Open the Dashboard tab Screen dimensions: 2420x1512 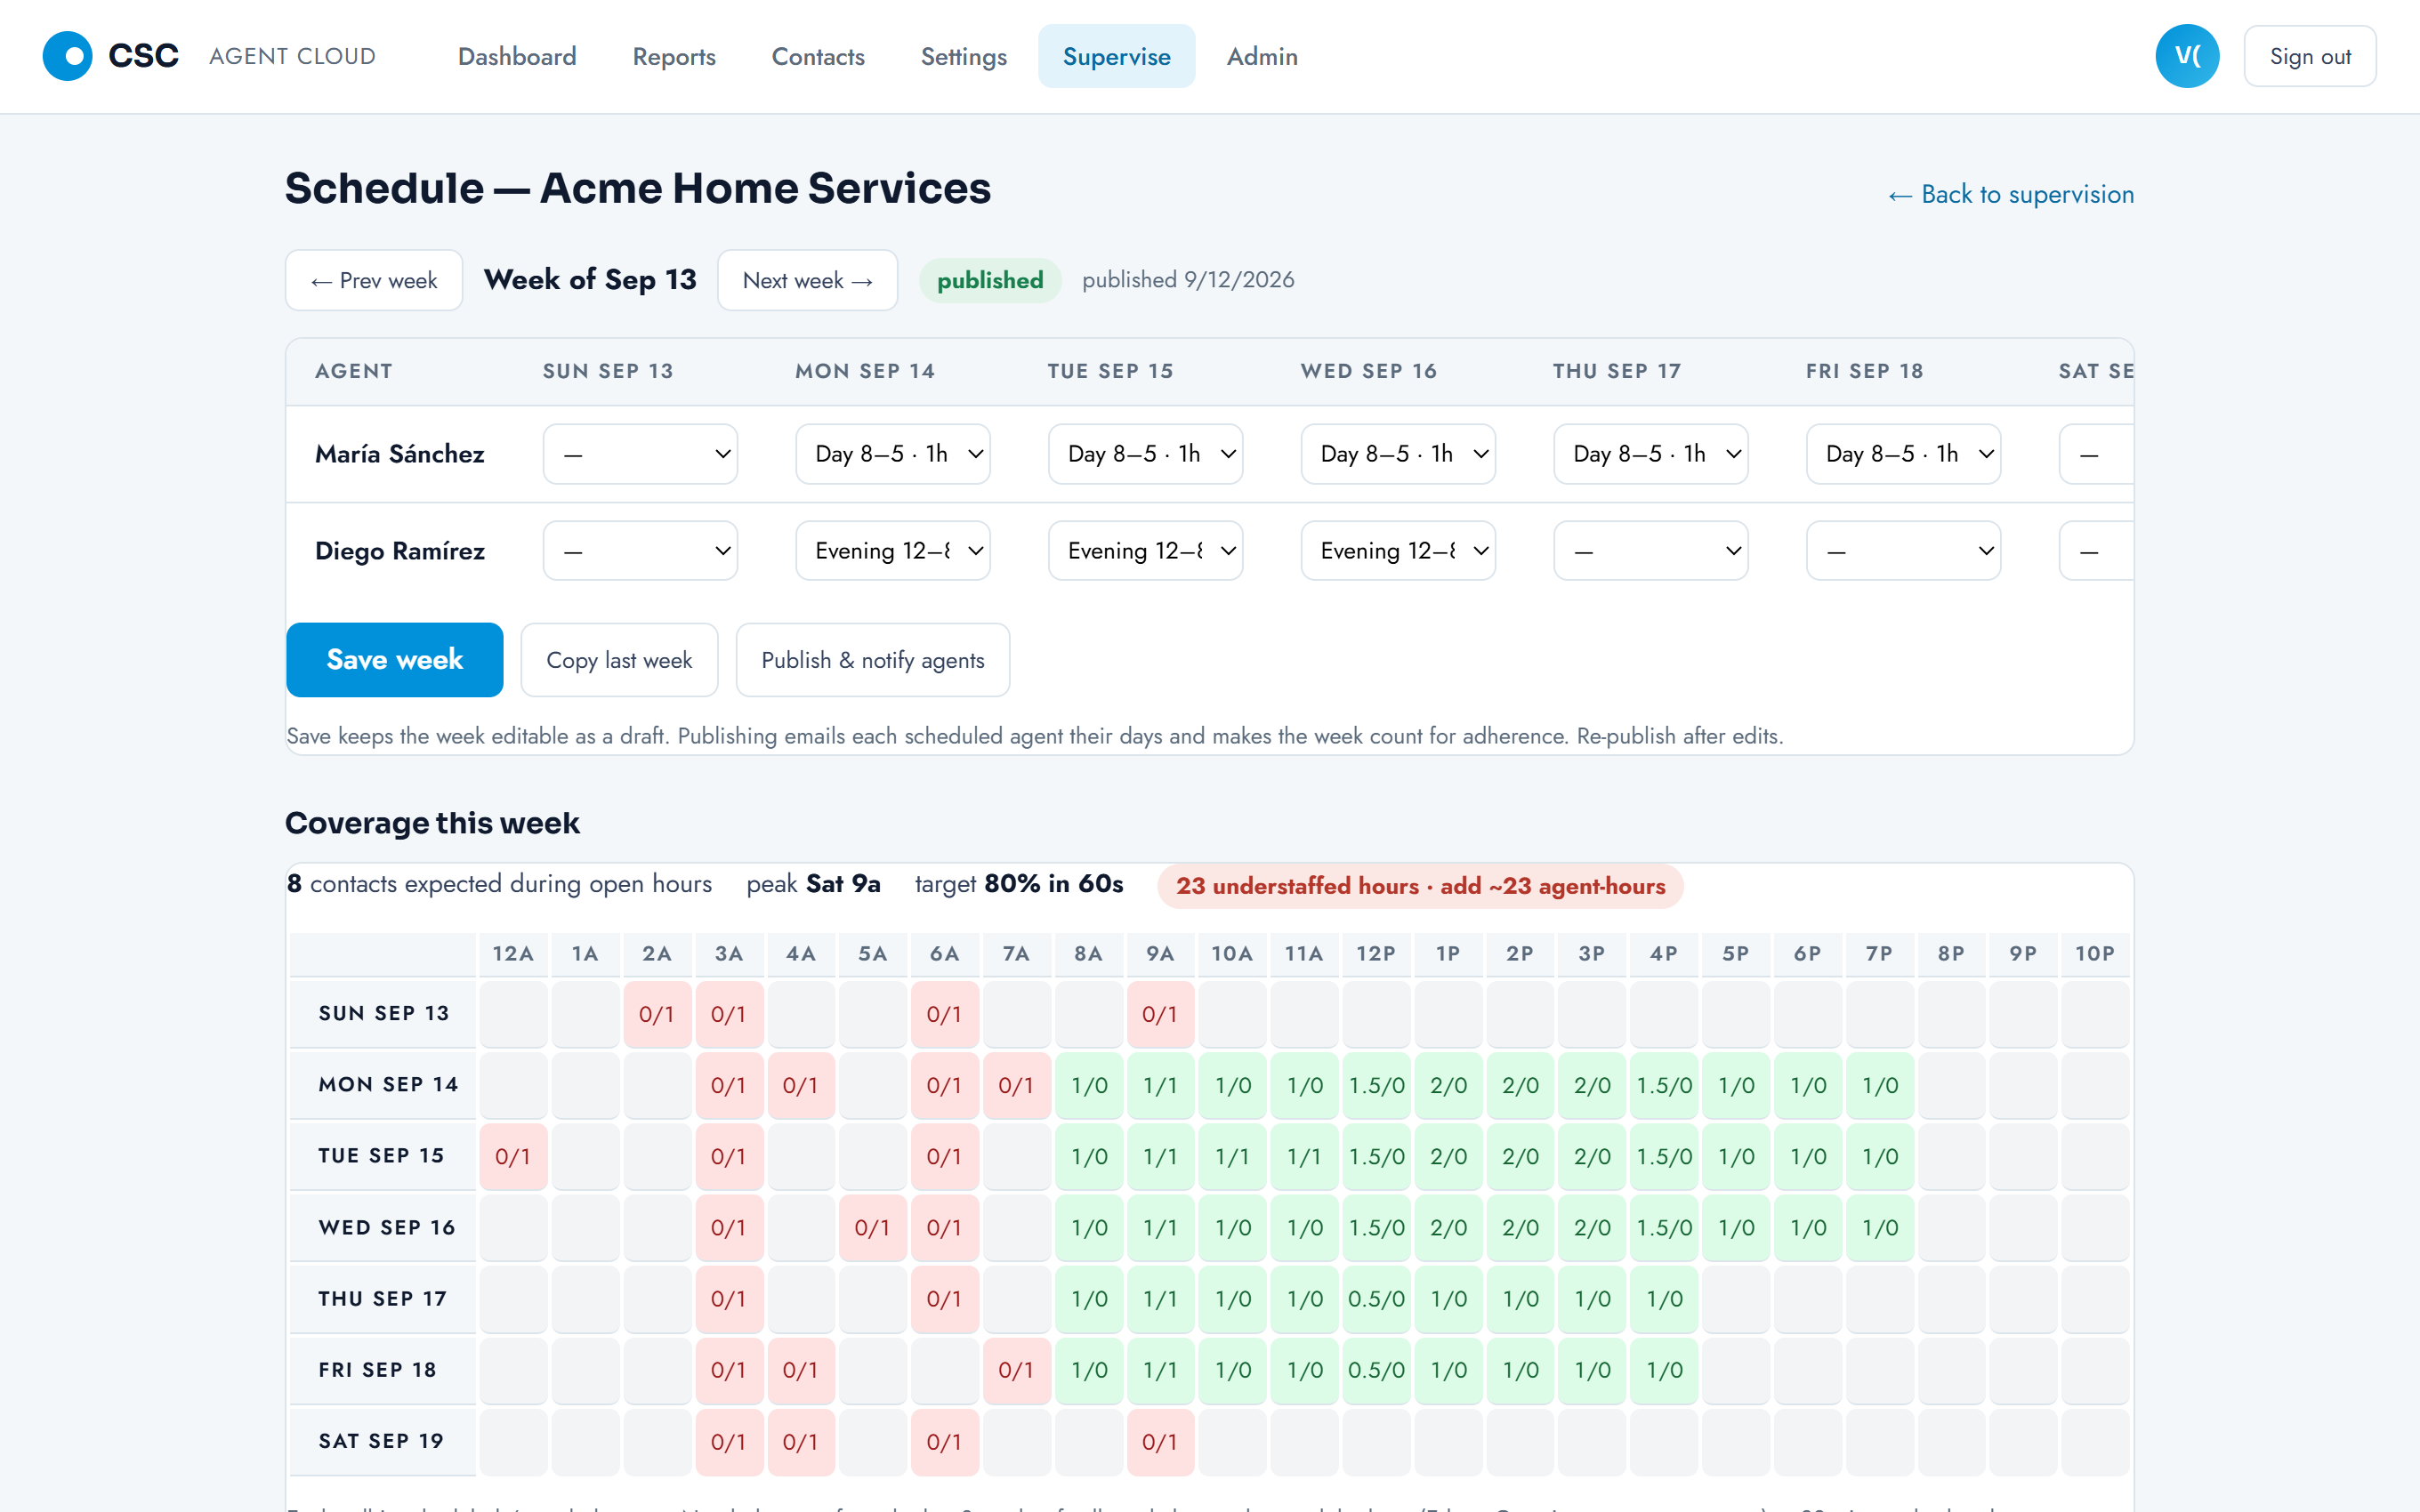517,56
